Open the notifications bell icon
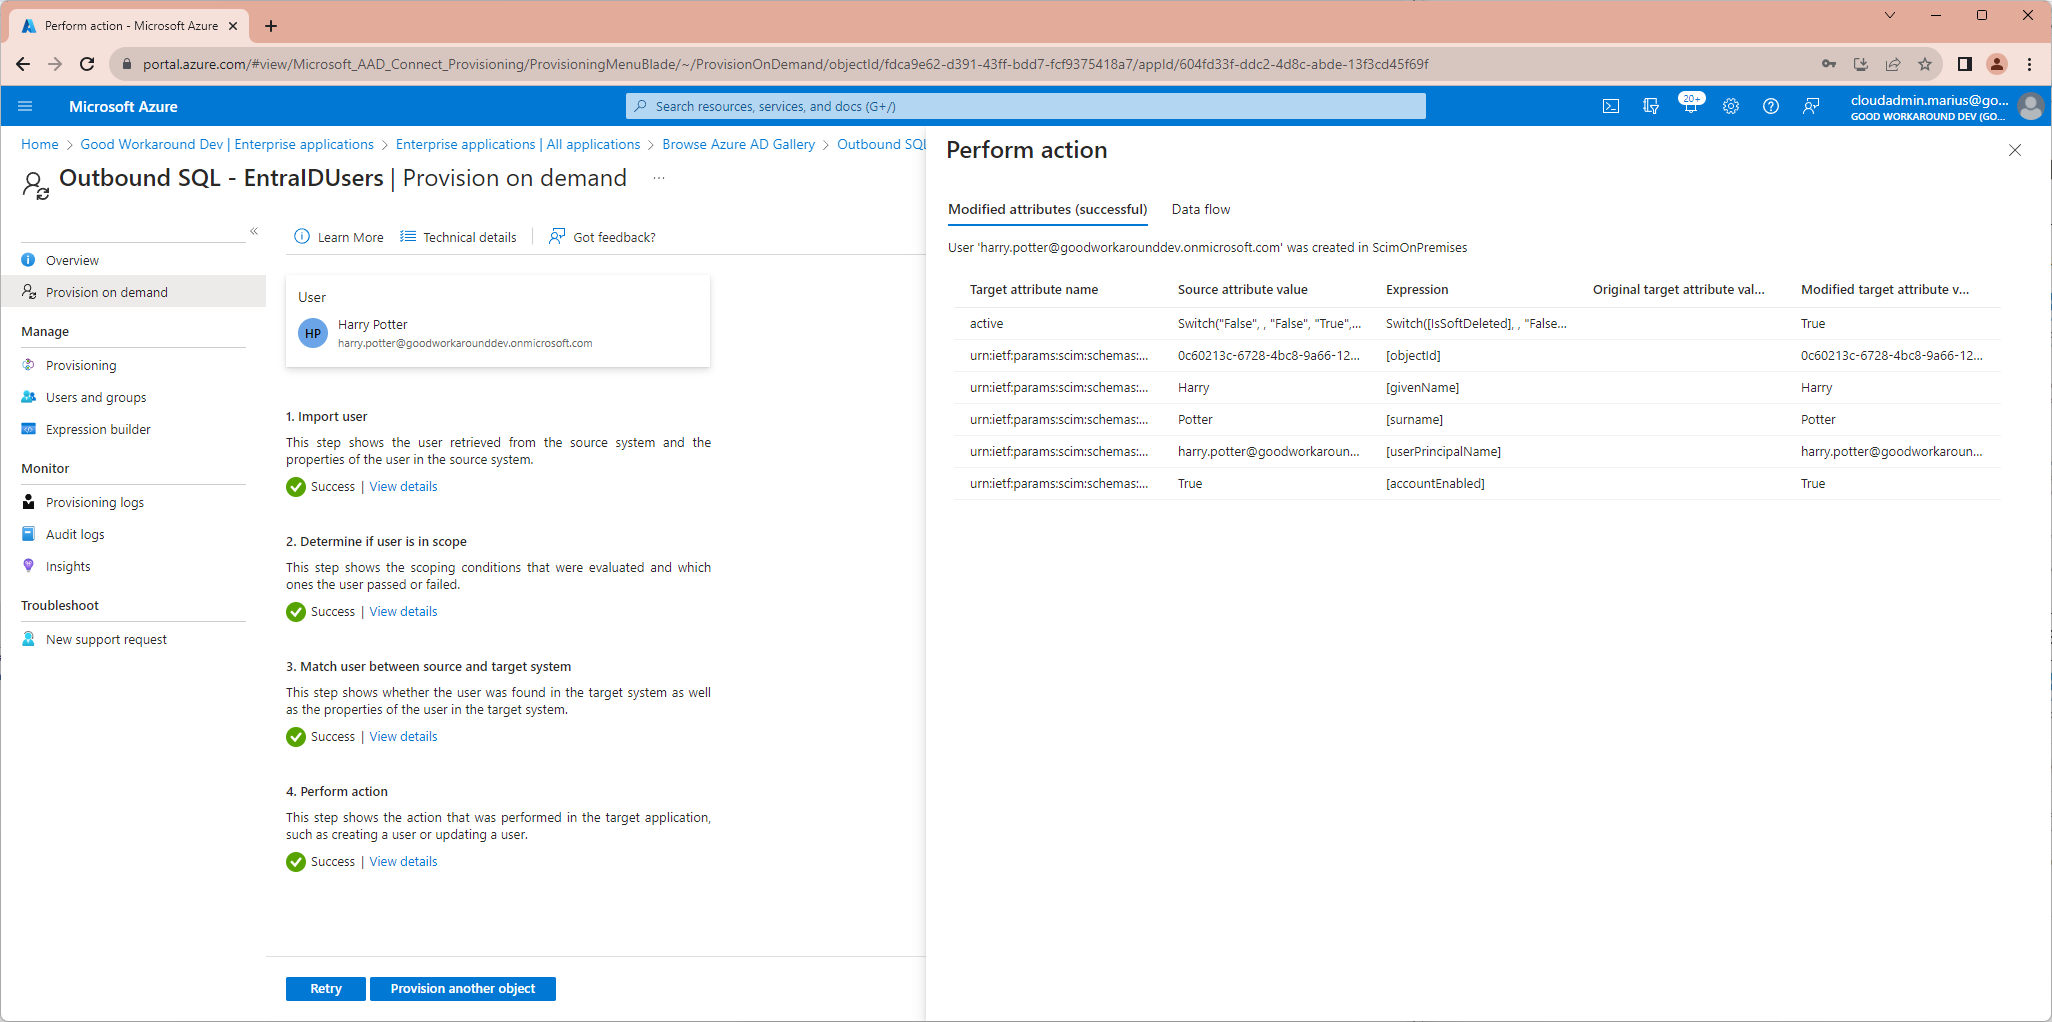Screen dimensions: 2052x1022 click(x=1690, y=106)
